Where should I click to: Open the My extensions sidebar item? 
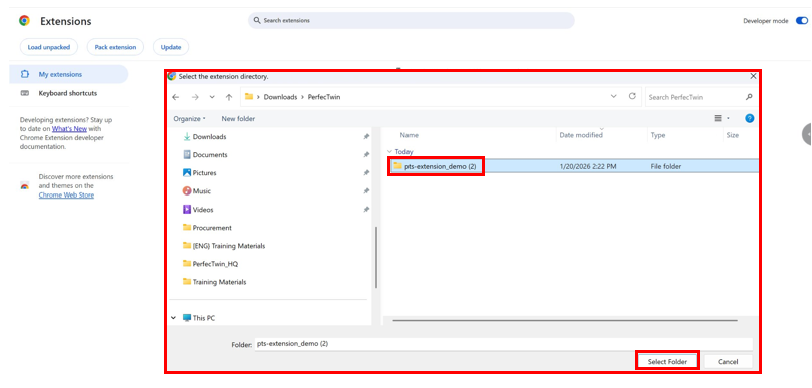tap(68, 74)
